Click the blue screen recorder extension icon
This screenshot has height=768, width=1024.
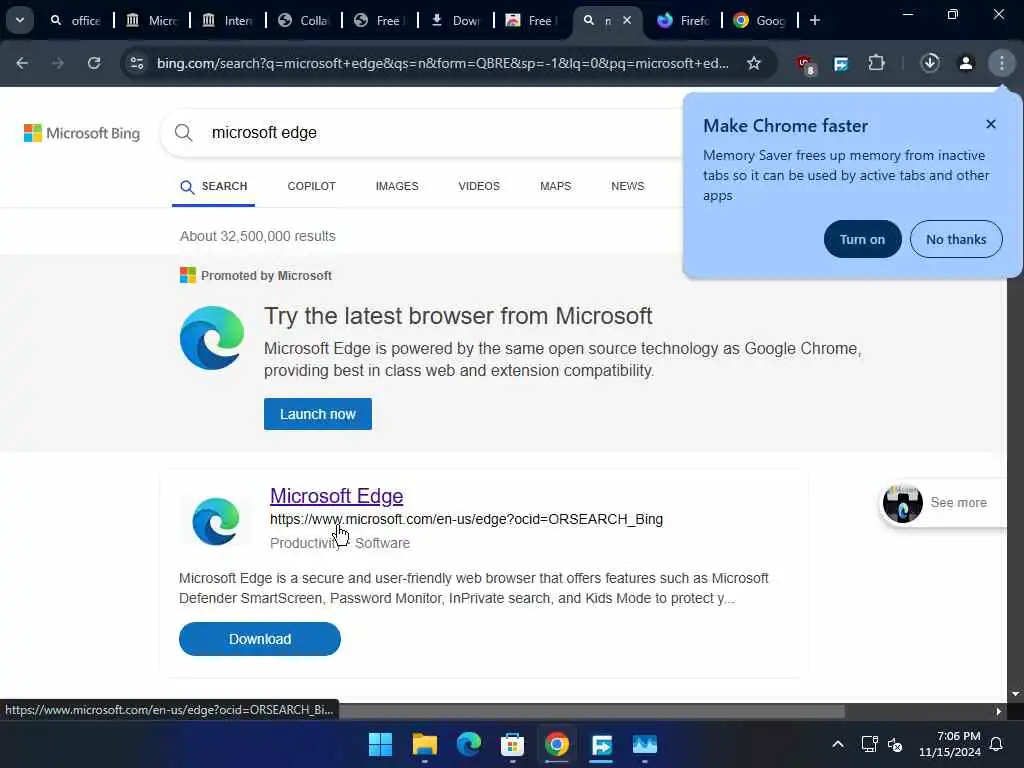coord(841,63)
